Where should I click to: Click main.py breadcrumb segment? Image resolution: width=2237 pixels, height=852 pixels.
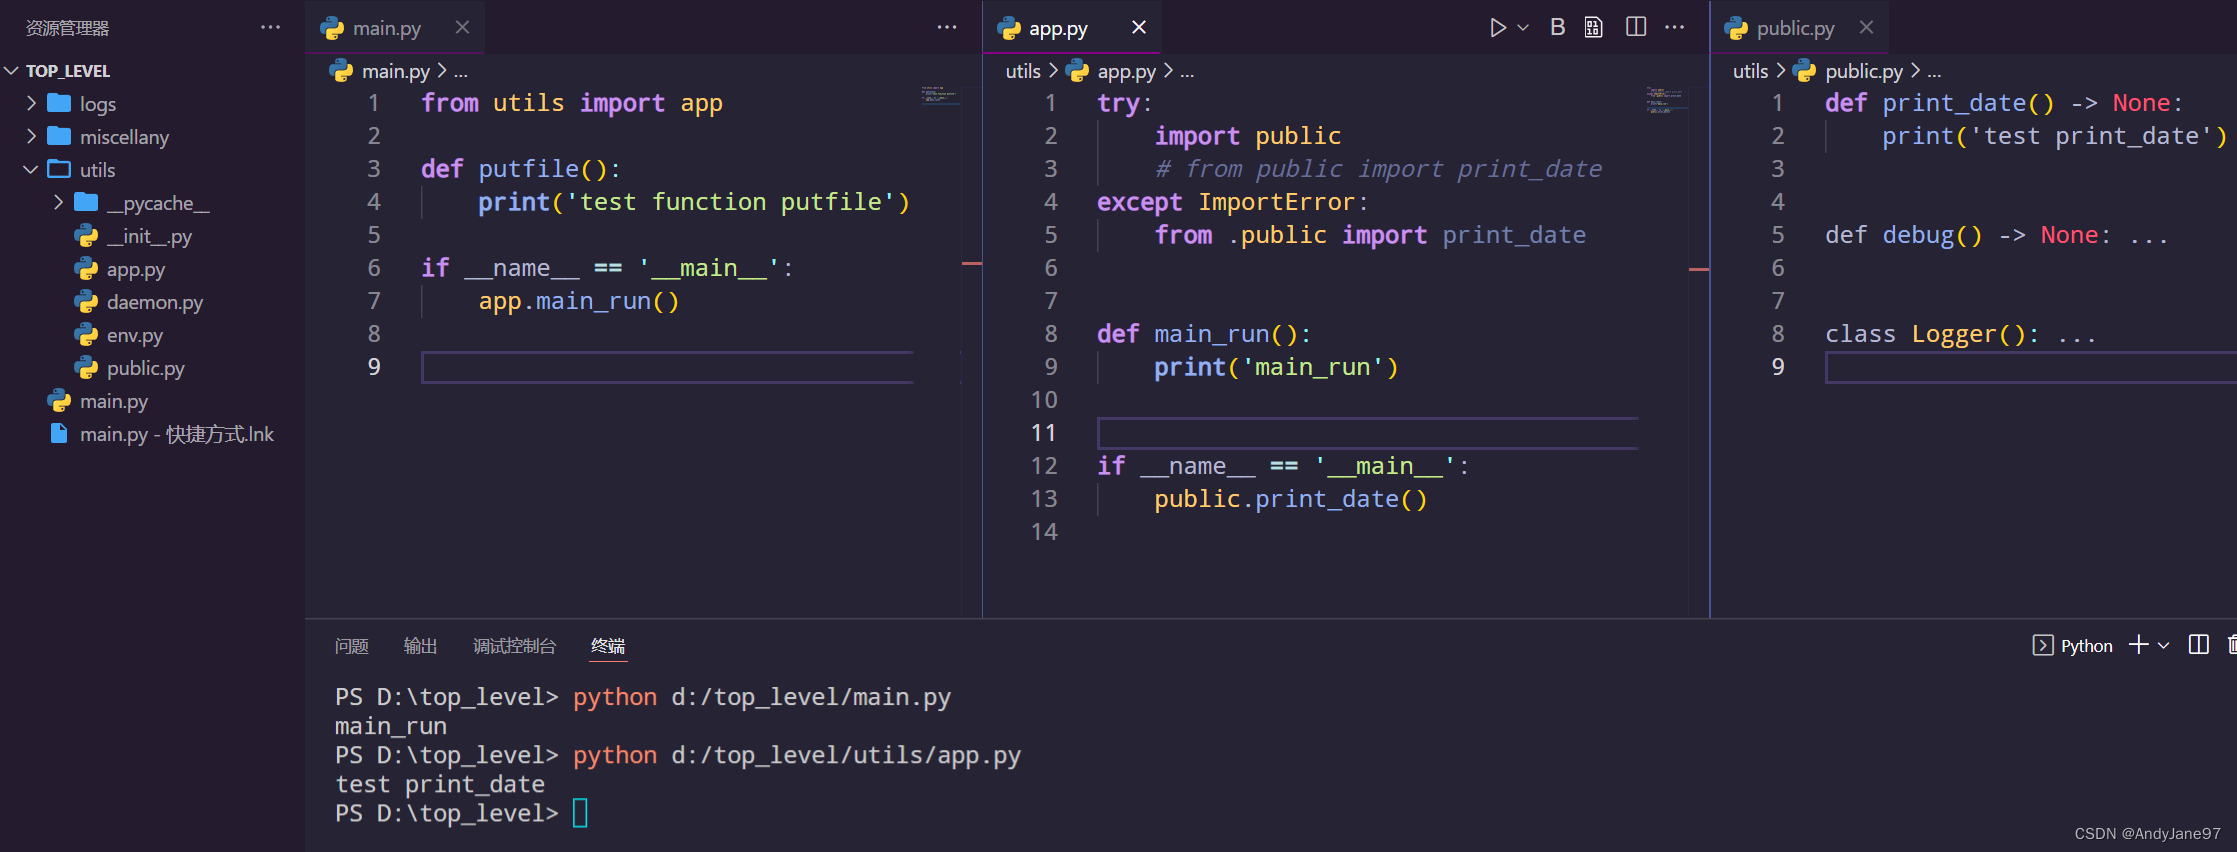tap(396, 71)
